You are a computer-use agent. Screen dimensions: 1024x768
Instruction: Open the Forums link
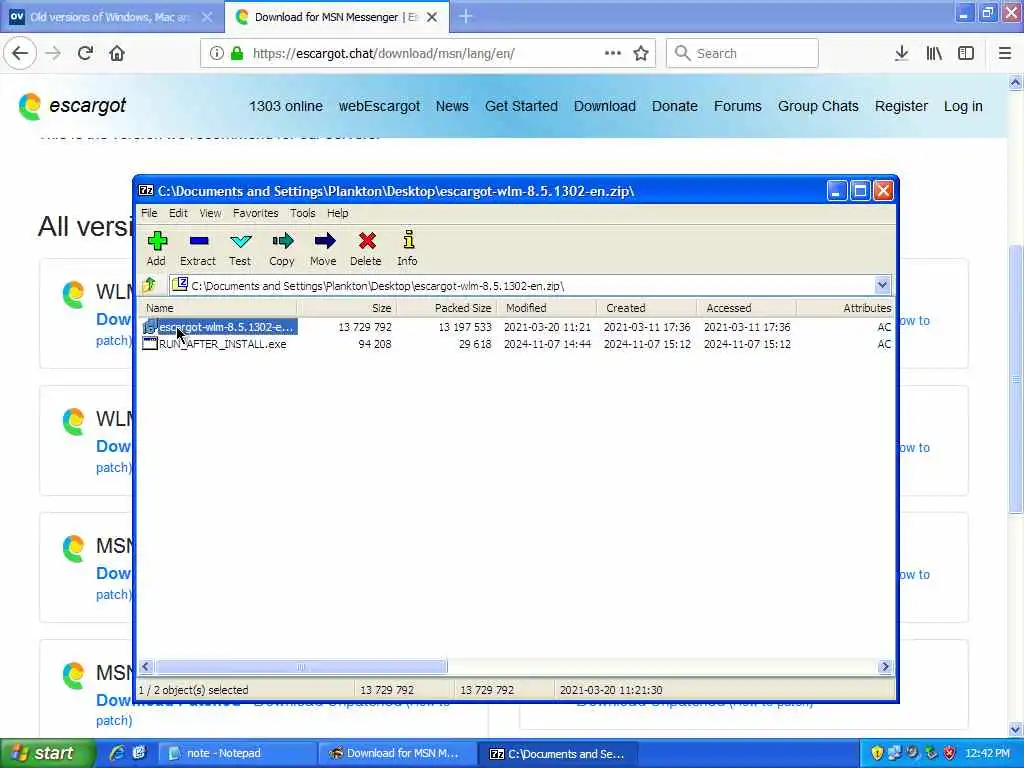(x=737, y=106)
